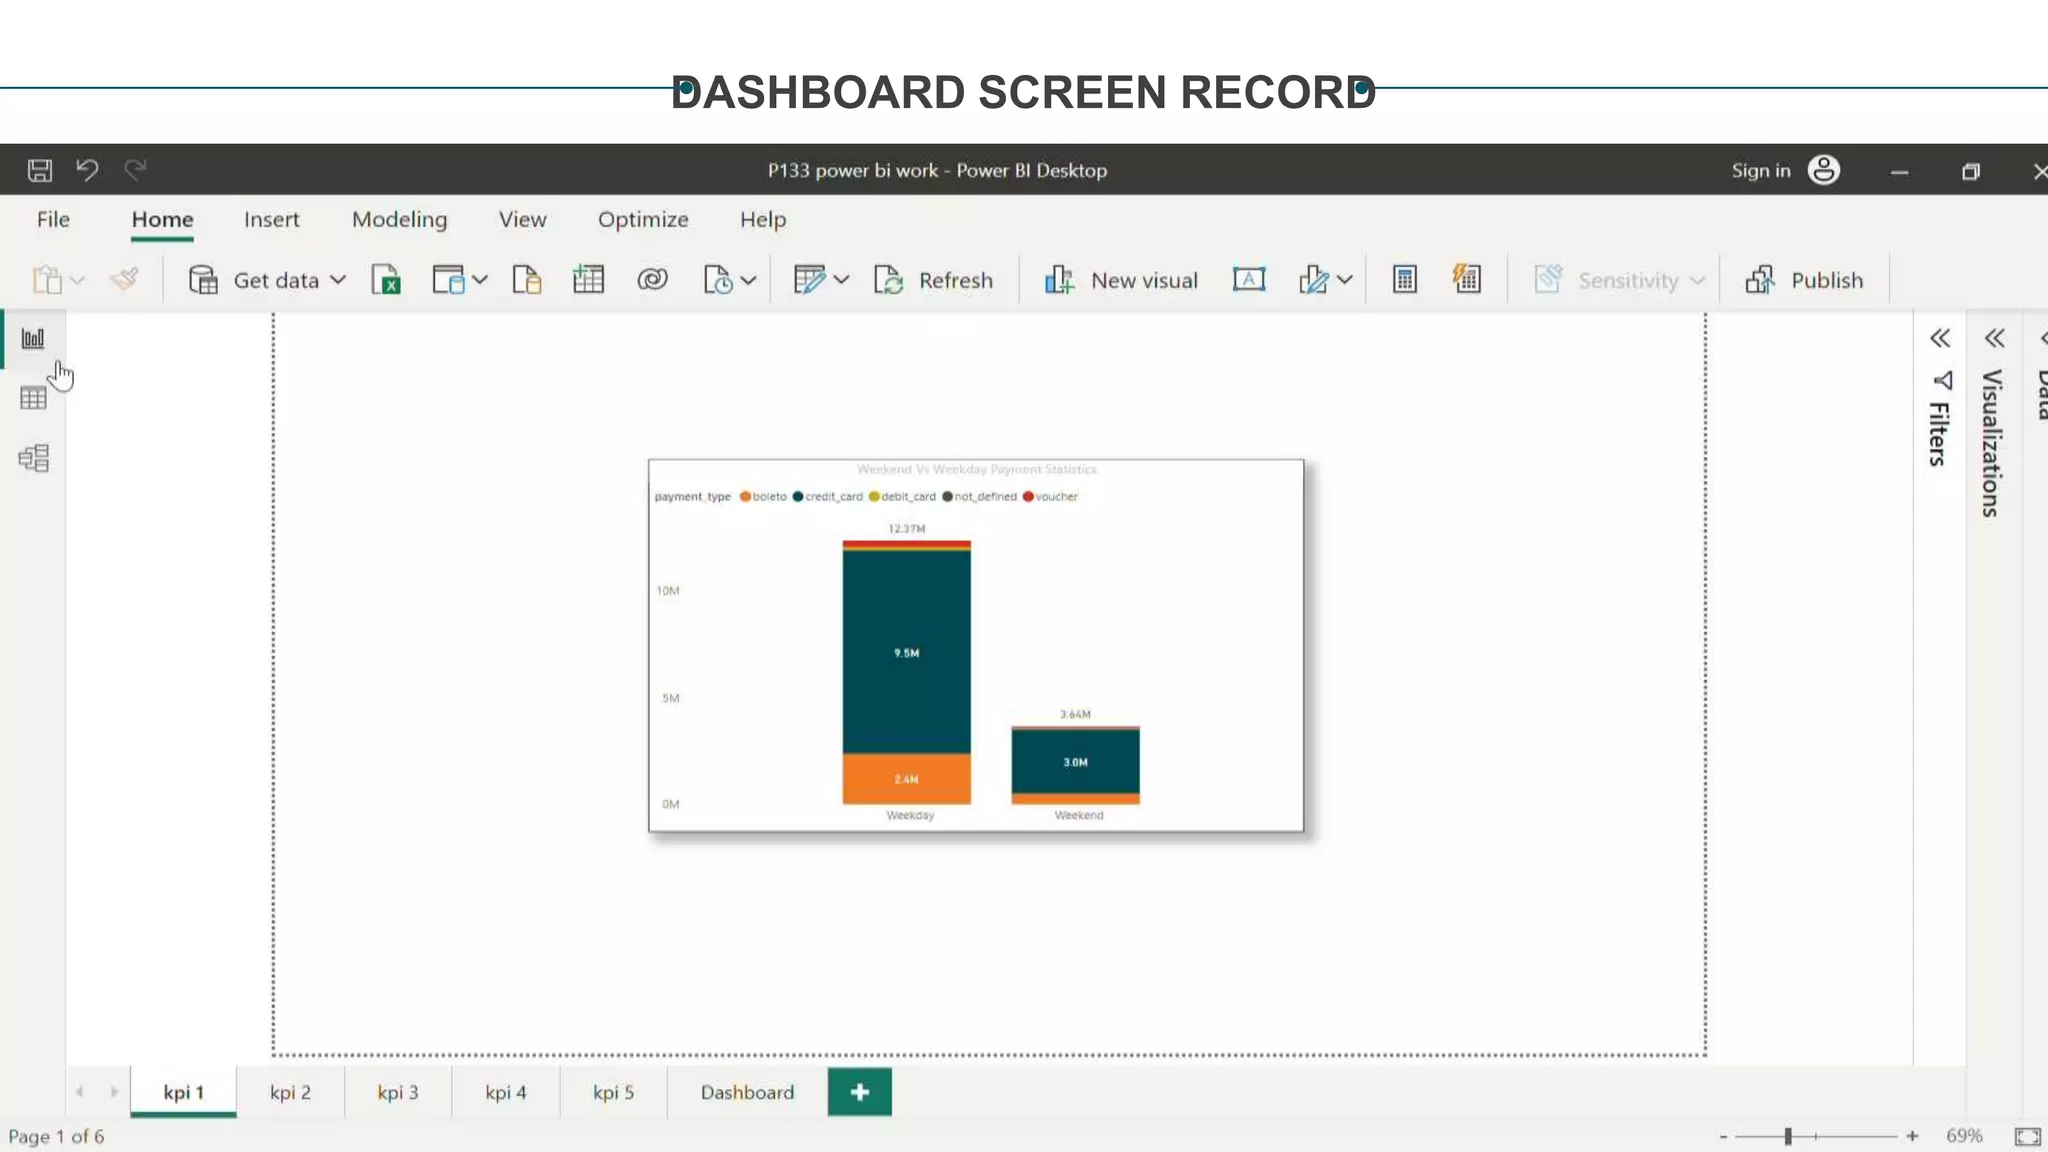2048x1152 pixels.
Task: Open Excel workbook data source icon
Action: point(386,280)
